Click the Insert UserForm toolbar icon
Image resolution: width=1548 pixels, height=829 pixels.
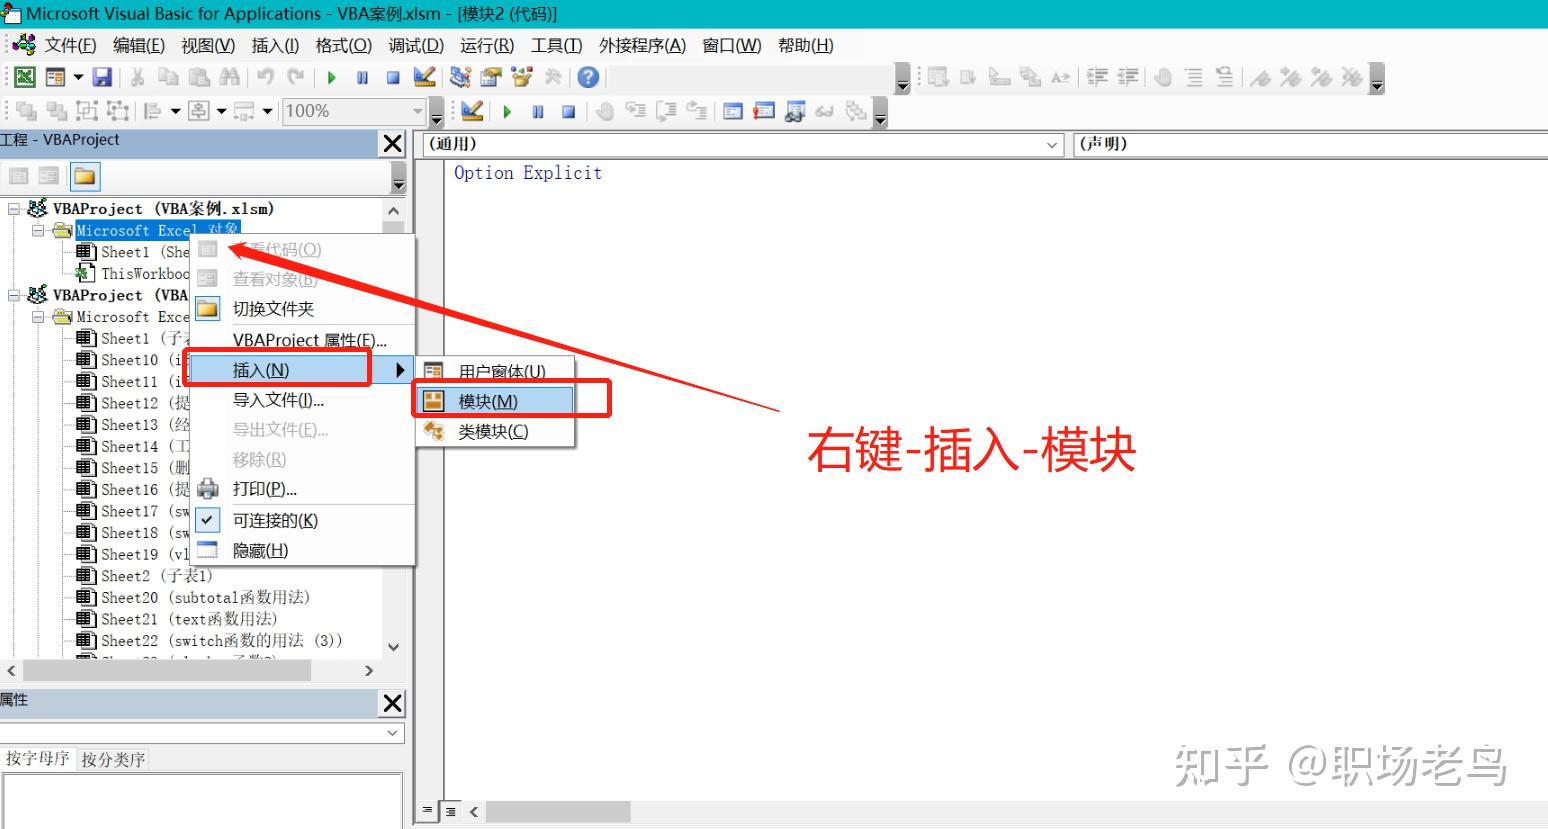56,77
